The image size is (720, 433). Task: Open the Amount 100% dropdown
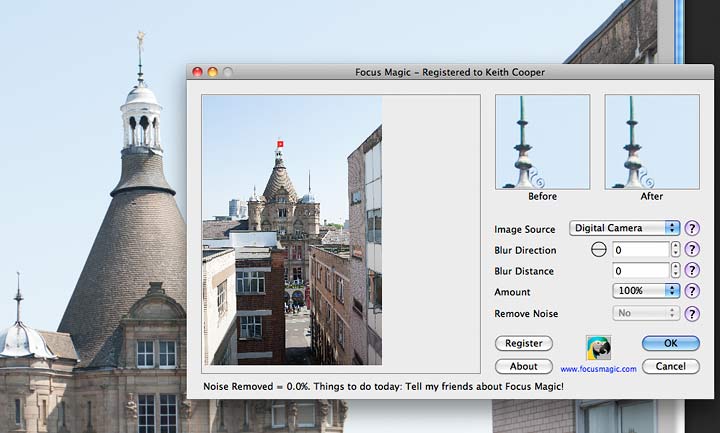click(646, 291)
